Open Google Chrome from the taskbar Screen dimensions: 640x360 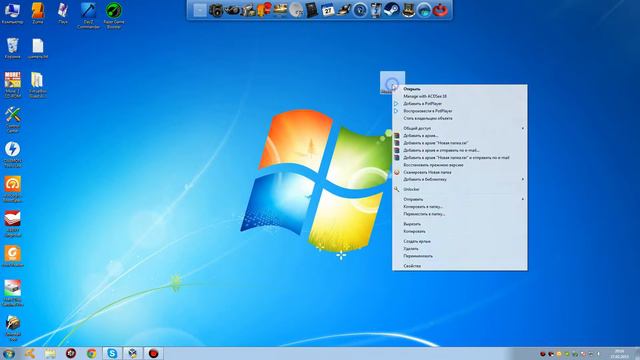point(91,353)
